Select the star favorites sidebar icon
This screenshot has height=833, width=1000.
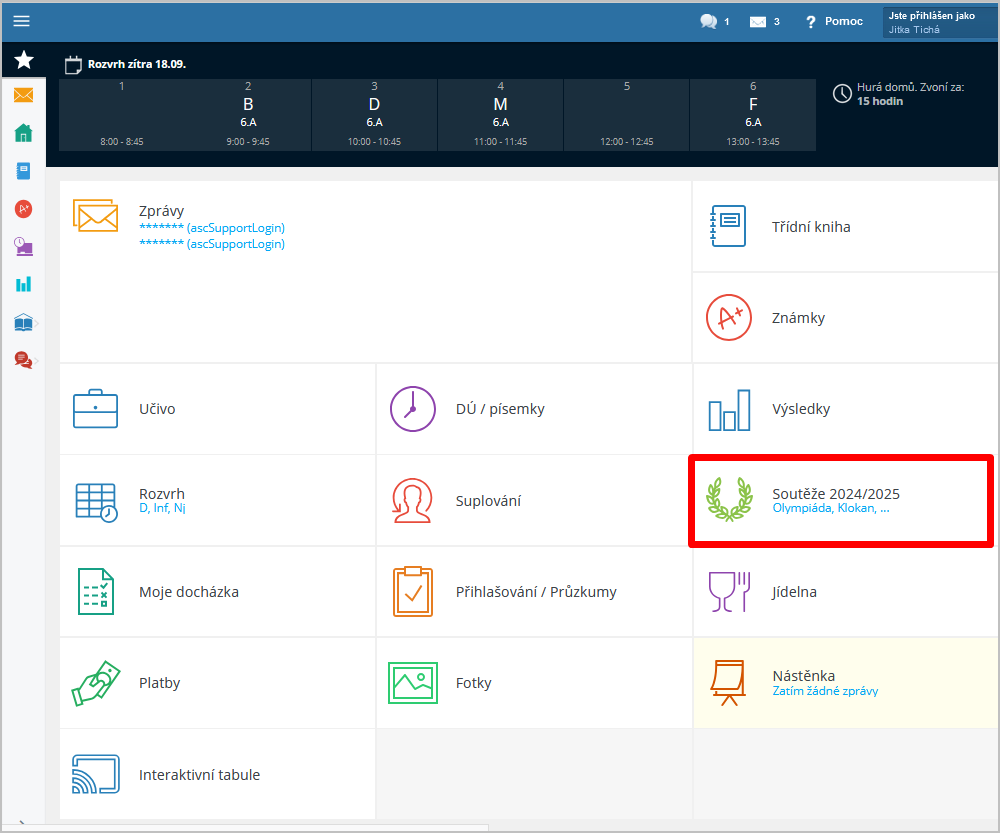point(24,60)
